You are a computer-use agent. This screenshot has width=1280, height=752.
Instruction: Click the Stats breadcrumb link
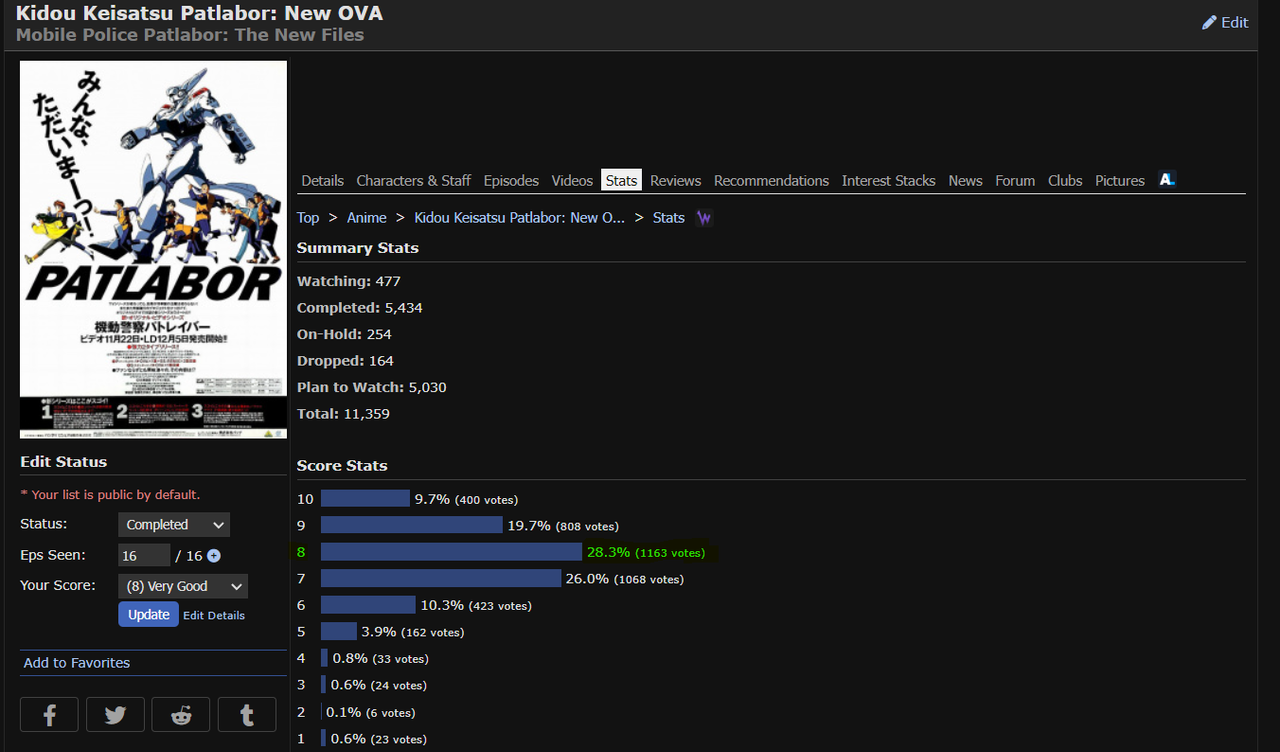(668, 217)
